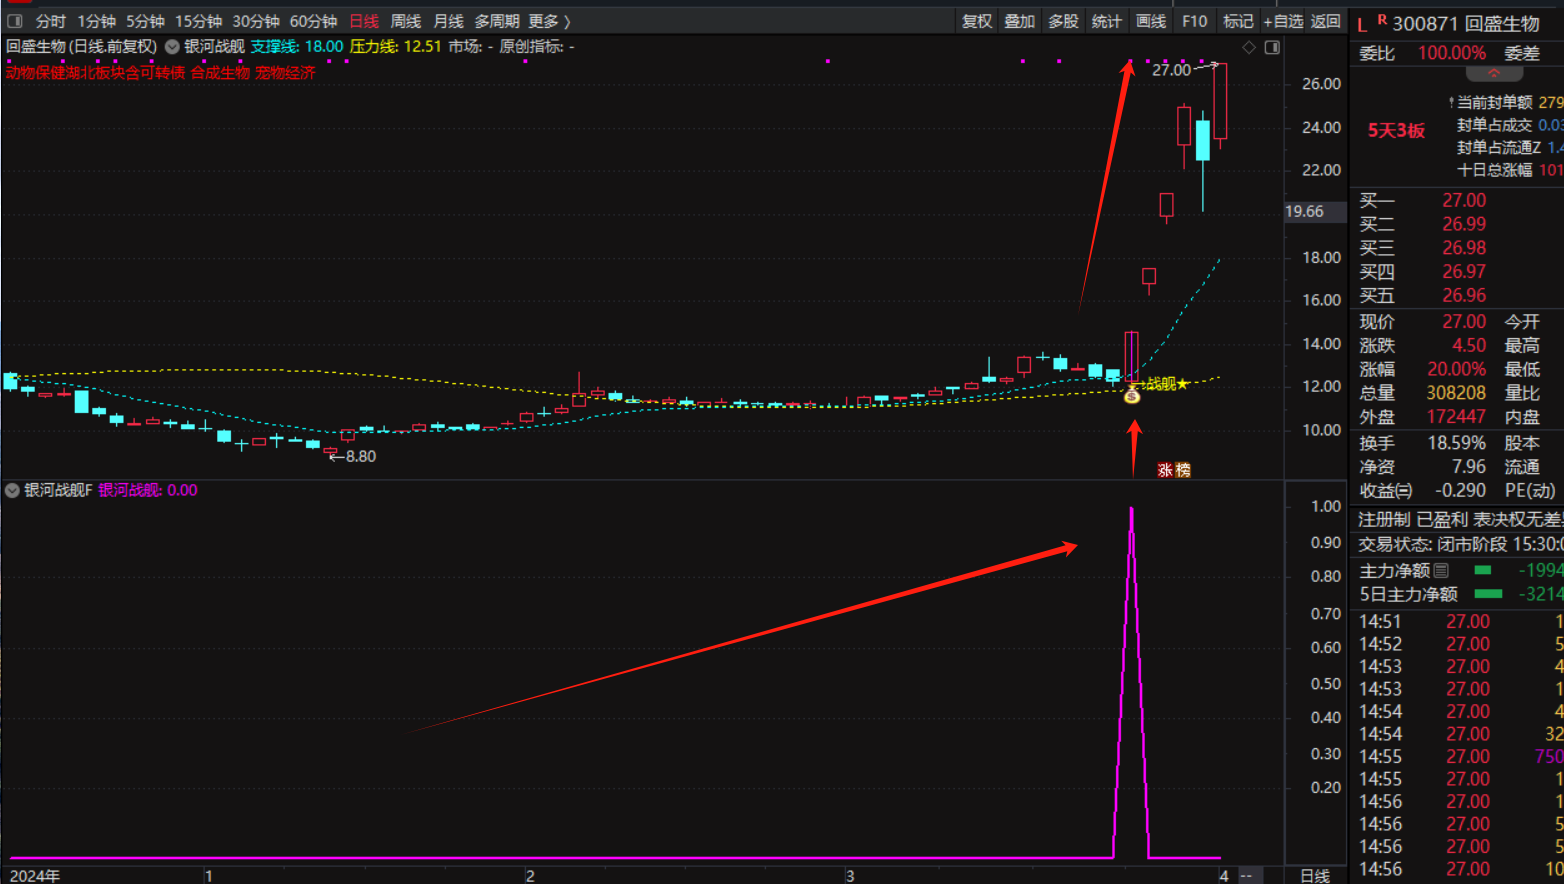Switch to the 60分钟 period tab
Viewport: 1564px width, 884px height.
[313, 21]
